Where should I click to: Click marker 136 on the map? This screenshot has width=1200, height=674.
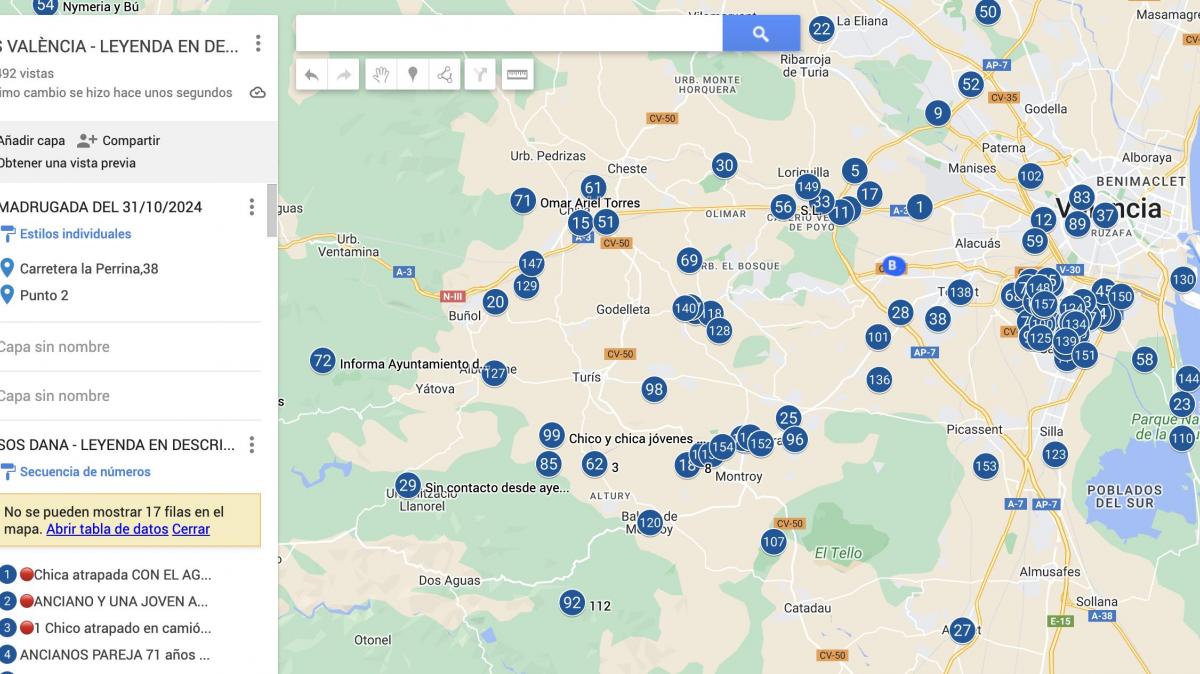pos(879,379)
